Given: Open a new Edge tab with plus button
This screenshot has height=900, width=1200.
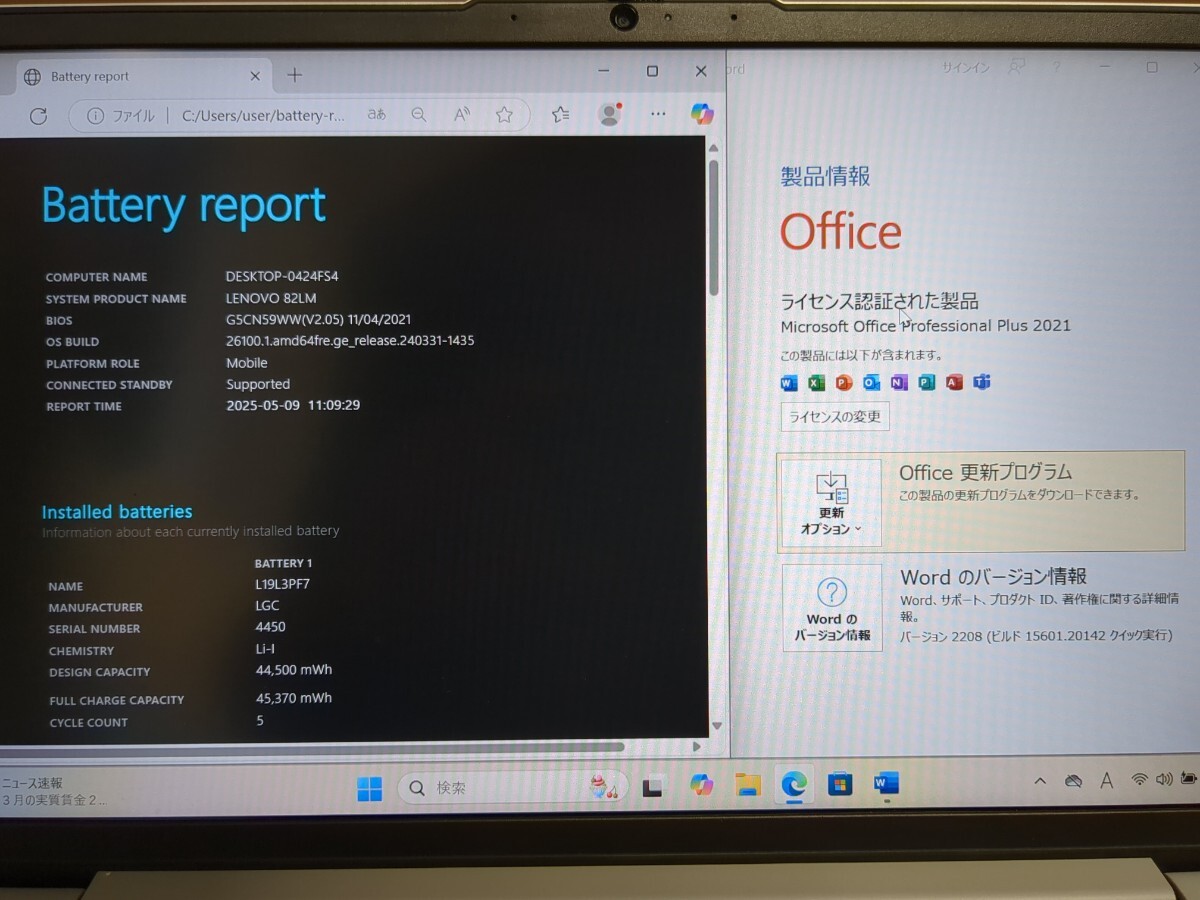Looking at the screenshot, I should pyautogui.click(x=294, y=75).
